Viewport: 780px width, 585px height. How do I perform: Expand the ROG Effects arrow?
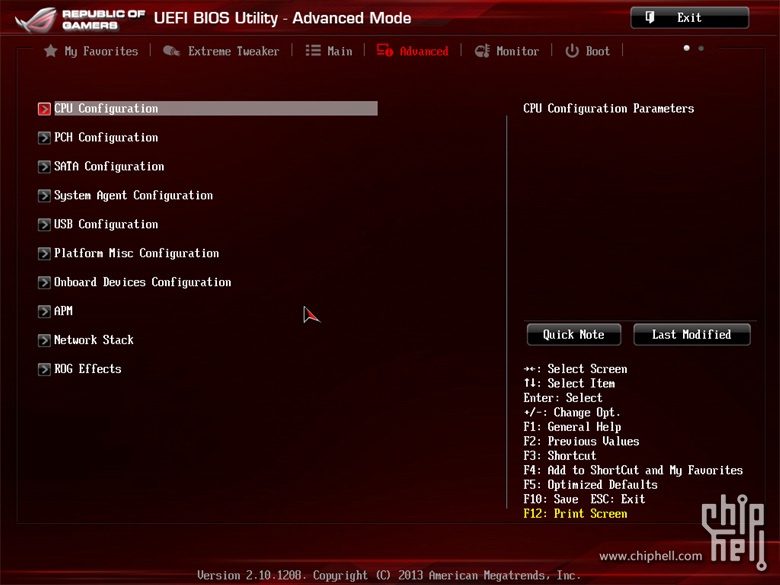coord(44,369)
